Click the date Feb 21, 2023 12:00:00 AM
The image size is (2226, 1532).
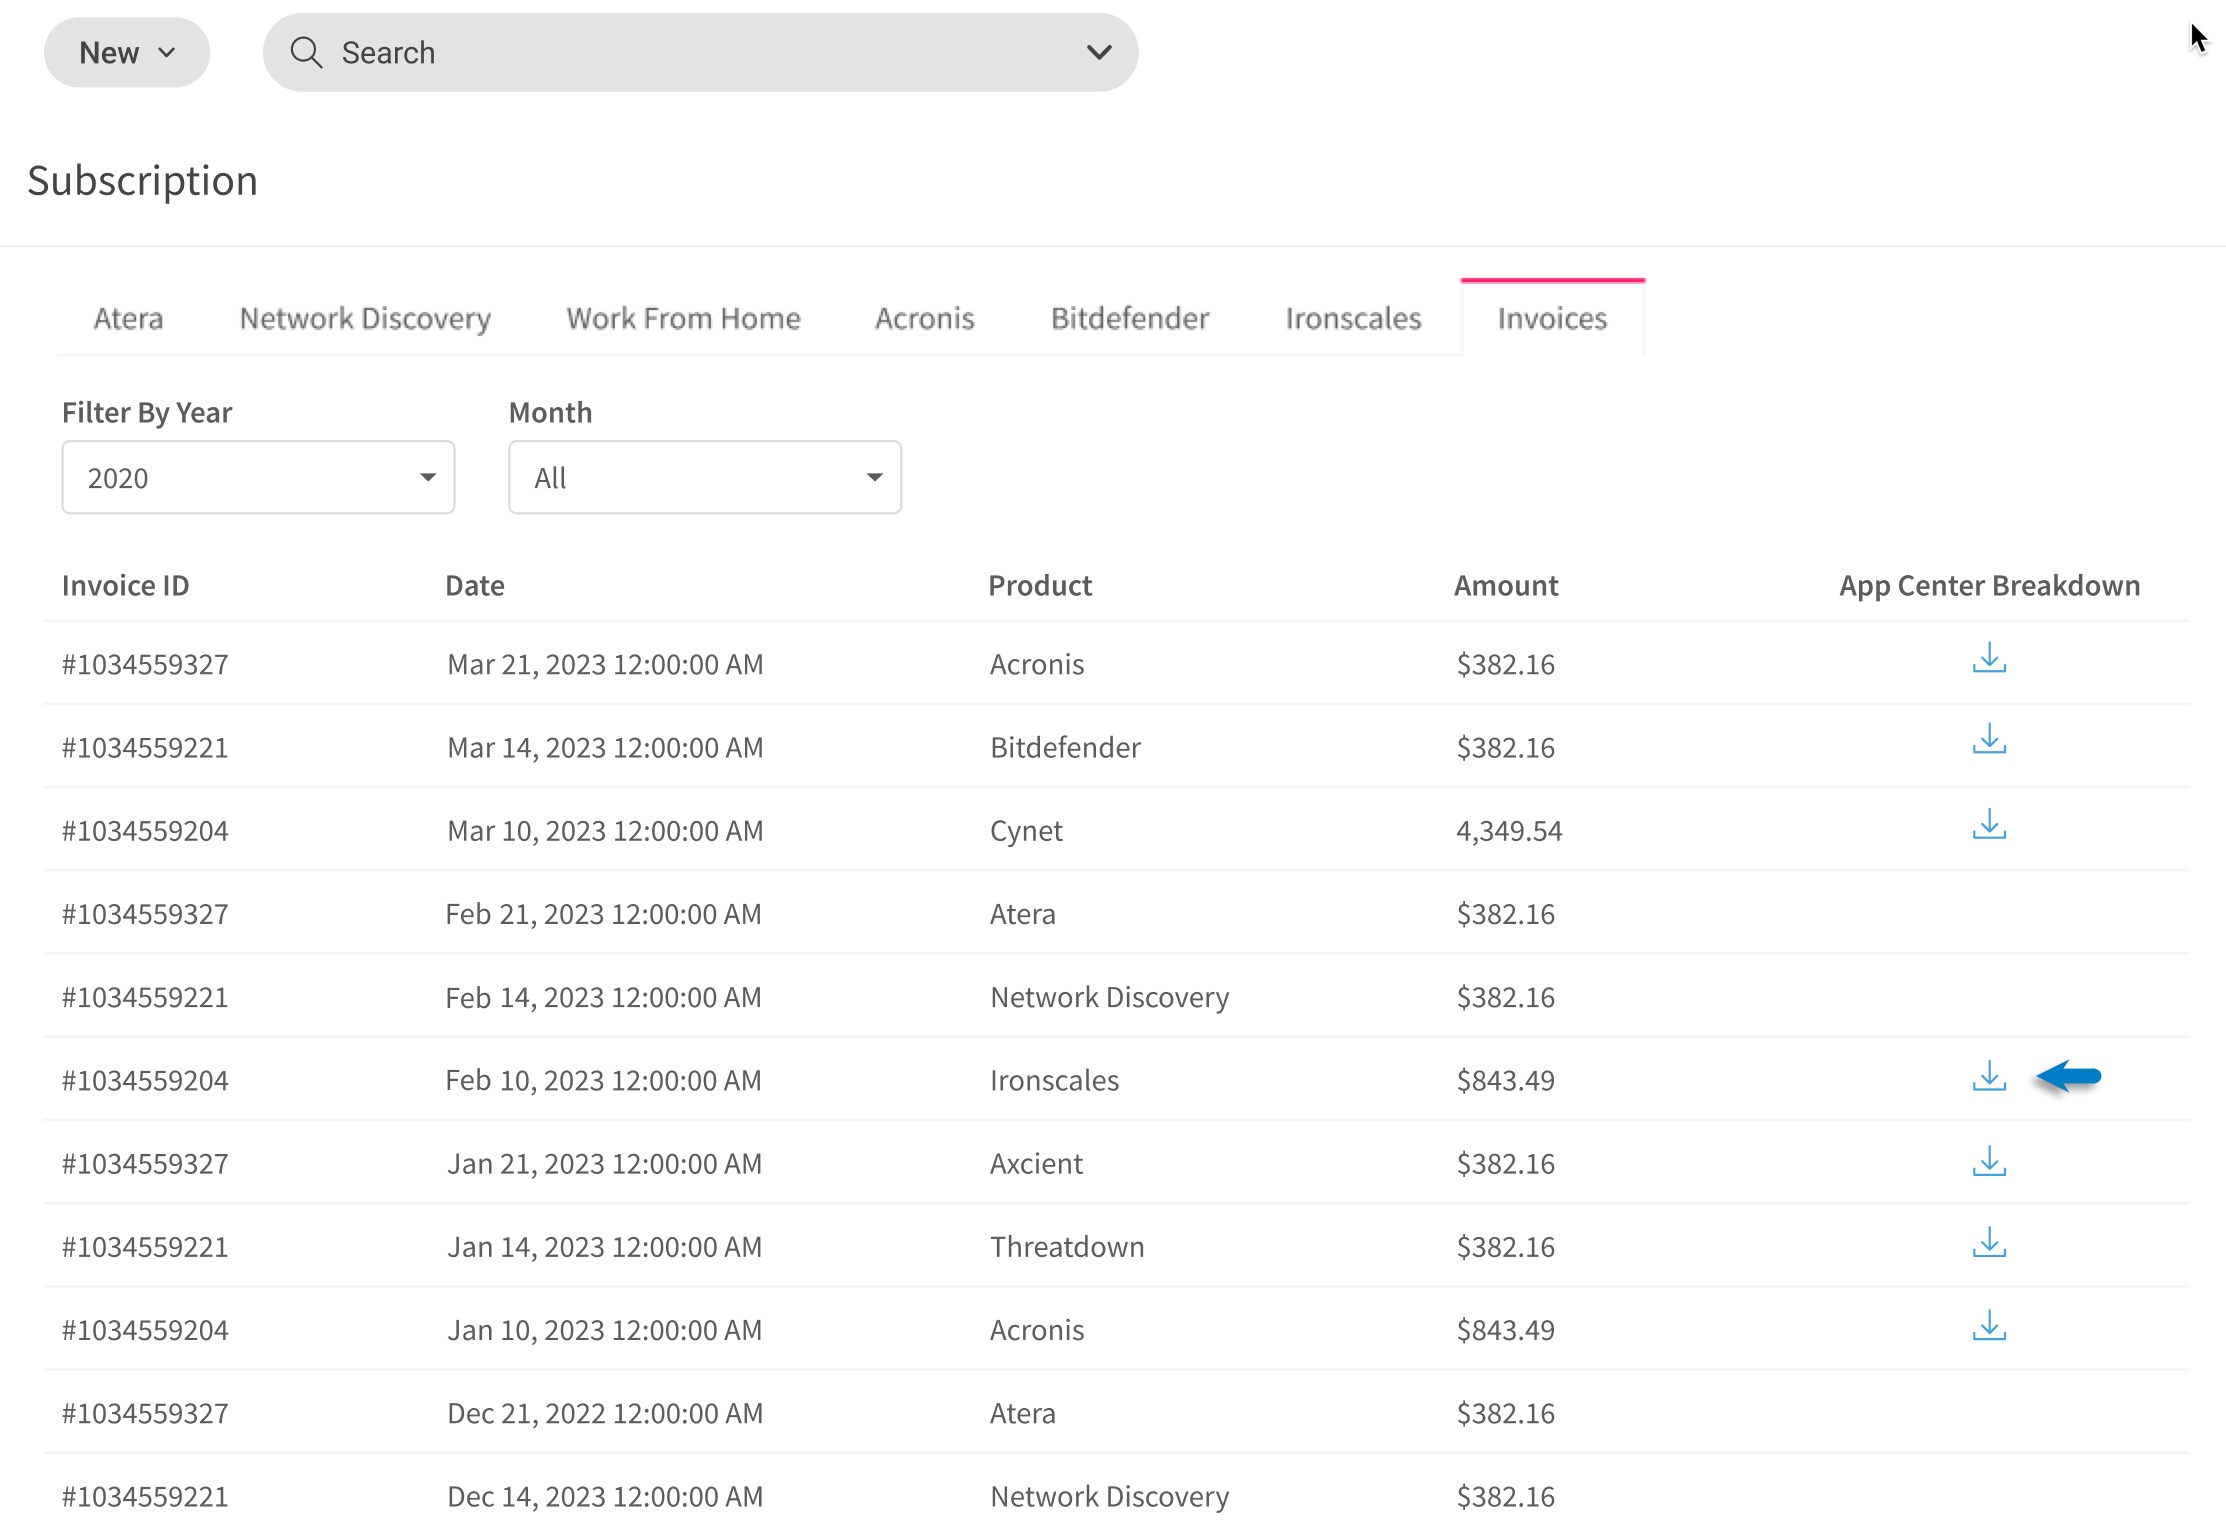click(603, 913)
